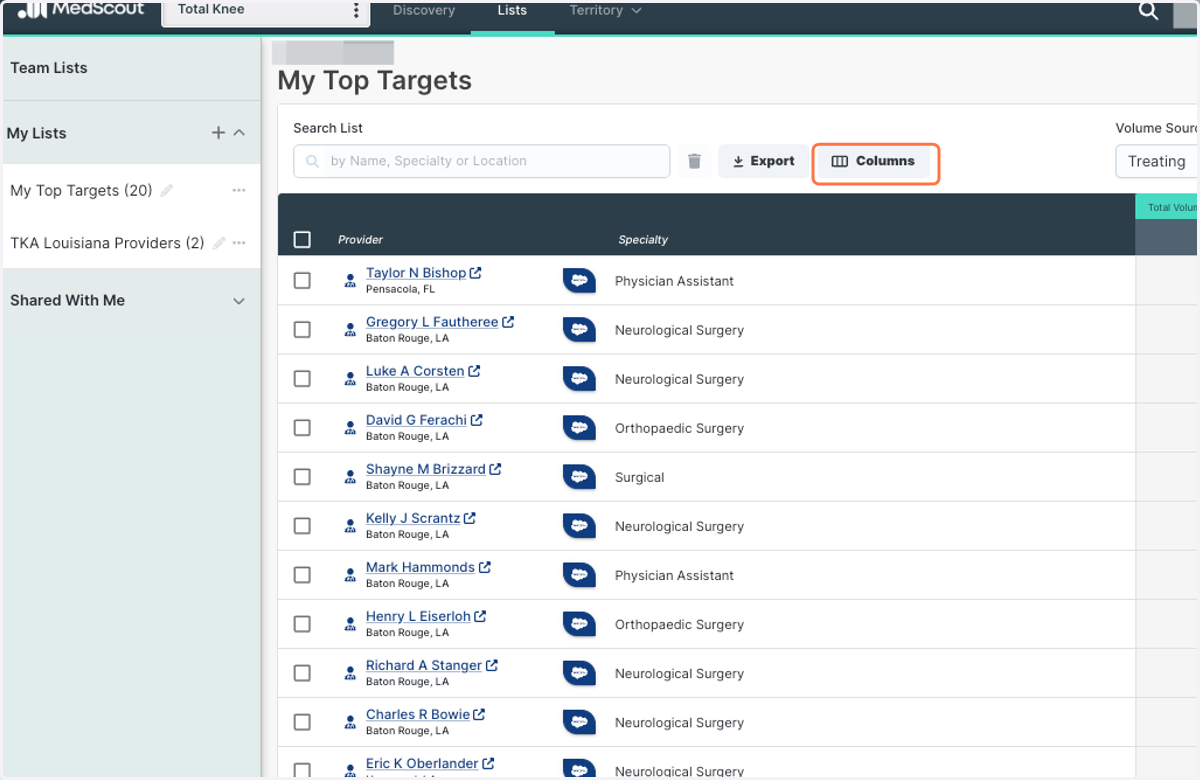
Task: Open external link icon next to Mark Hammonds
Action: tap(485, 567)
